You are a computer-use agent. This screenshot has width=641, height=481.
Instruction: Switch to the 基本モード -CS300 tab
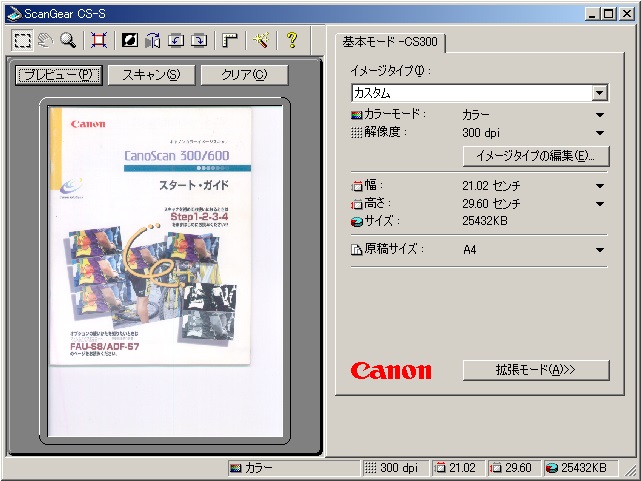pos(390,42)
